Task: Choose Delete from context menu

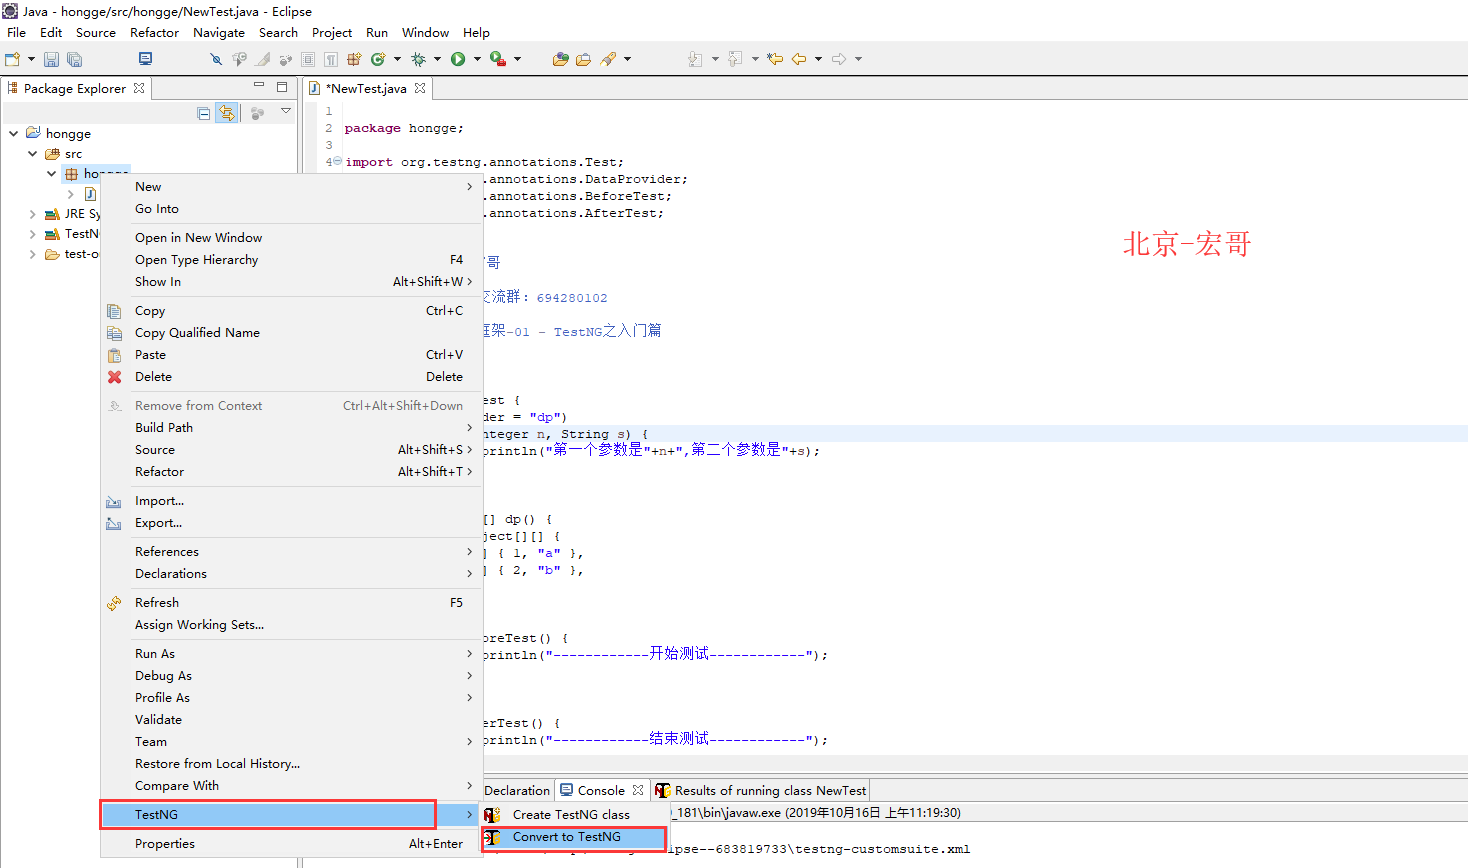Action: point(291,376)
